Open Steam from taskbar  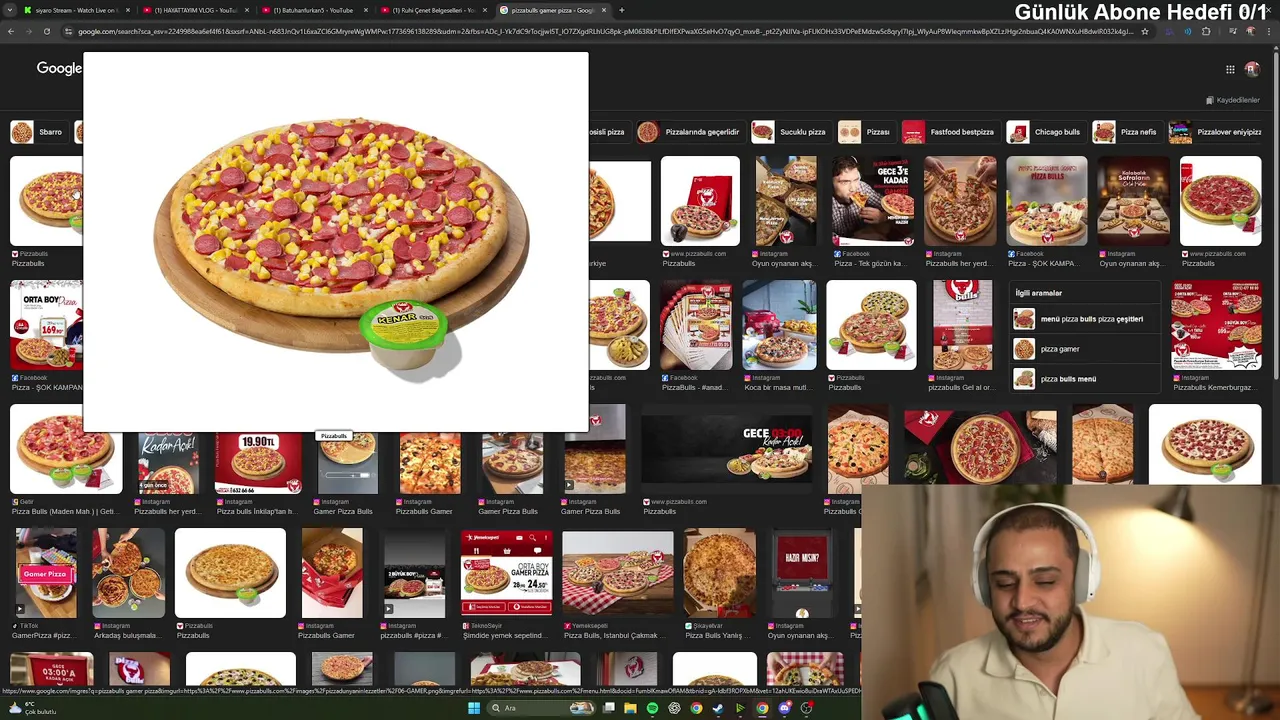pyautogui.click(x=718, y=708)
